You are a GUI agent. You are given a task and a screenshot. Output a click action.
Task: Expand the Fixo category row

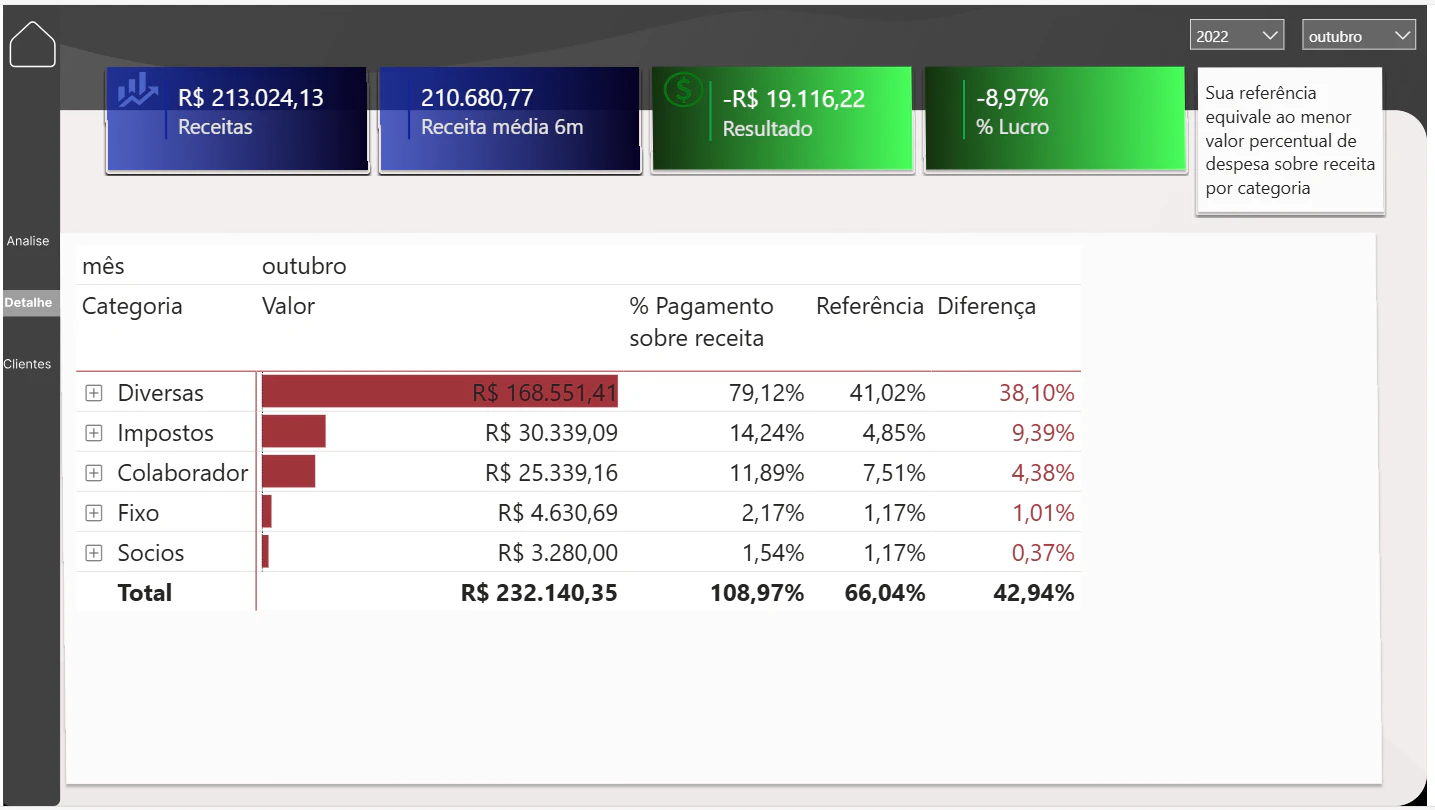pyautogui.click(x=94, y=513)
